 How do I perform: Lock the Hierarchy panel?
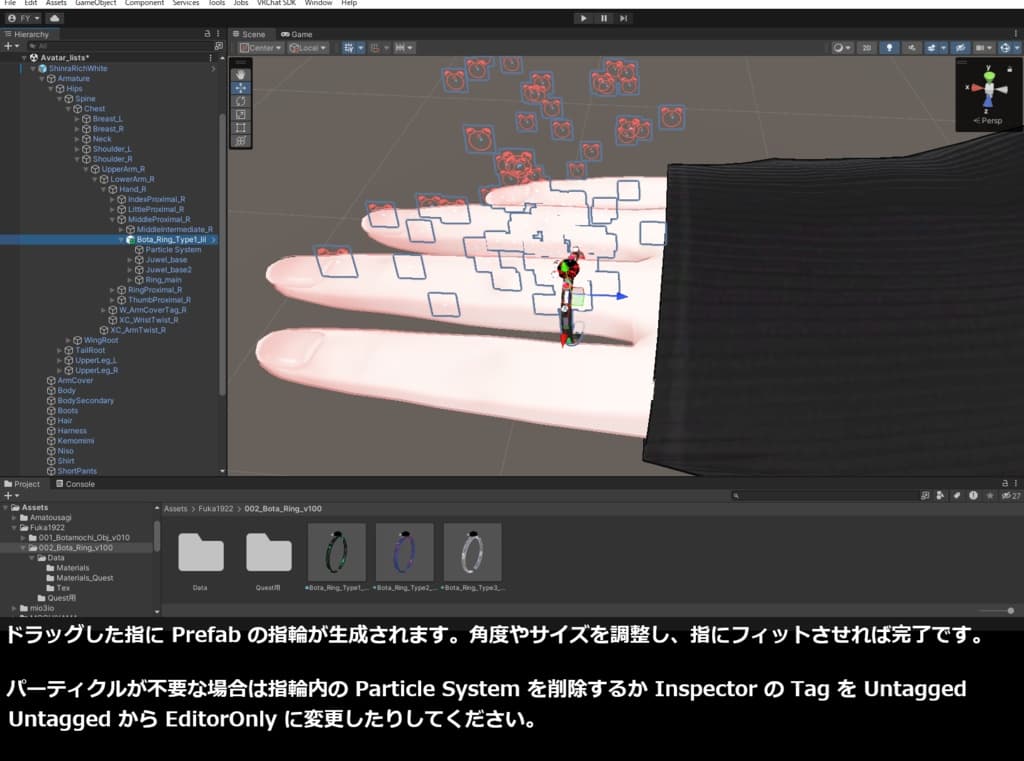(208, 34)
